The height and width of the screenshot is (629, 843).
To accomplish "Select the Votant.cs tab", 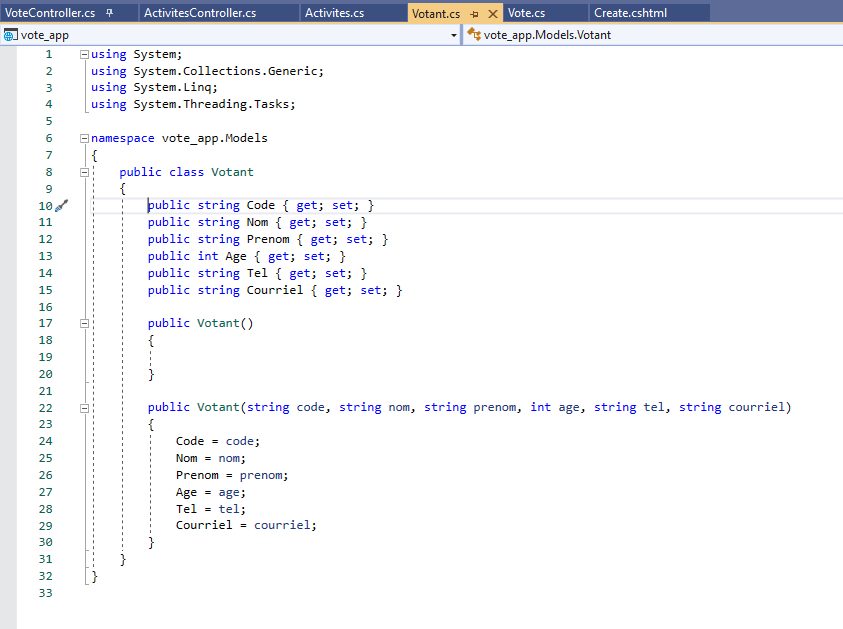I will click(436, 13).
